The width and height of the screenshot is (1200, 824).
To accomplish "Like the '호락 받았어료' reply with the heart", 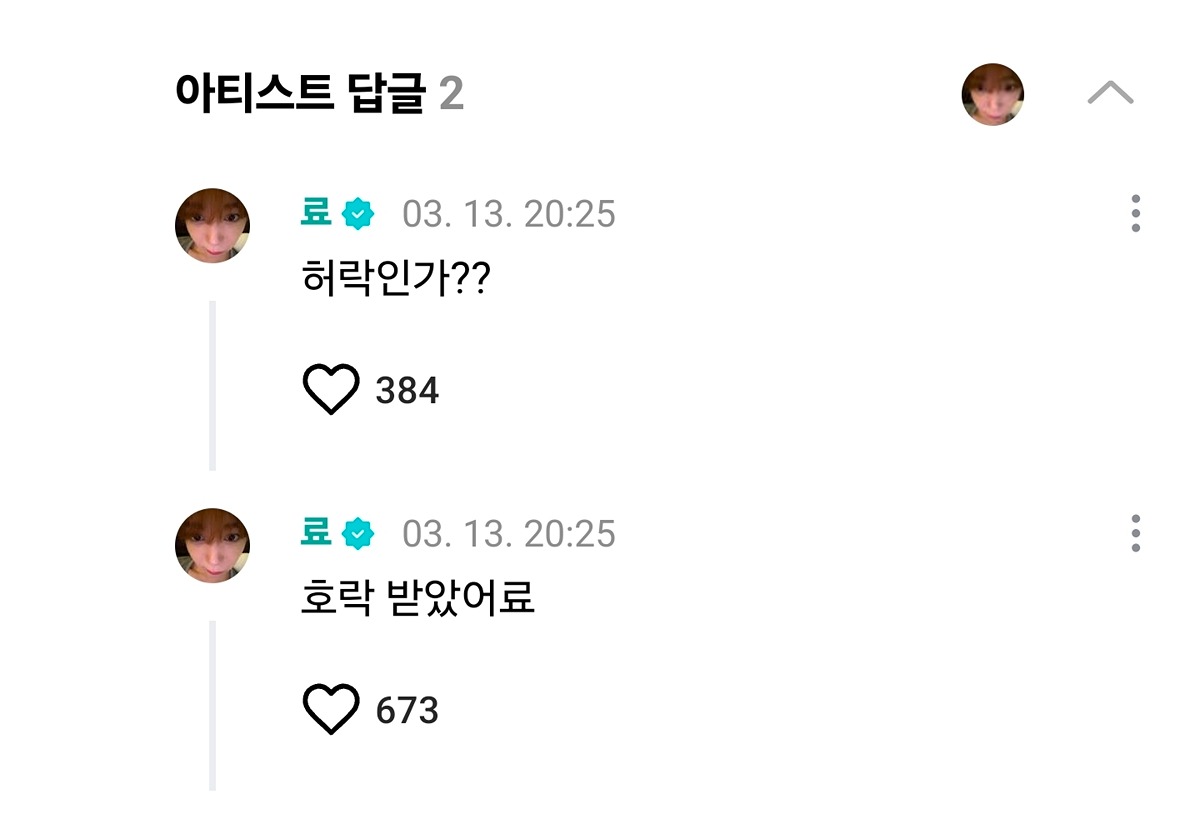I will pyautogui.click(x=330, y=710).
